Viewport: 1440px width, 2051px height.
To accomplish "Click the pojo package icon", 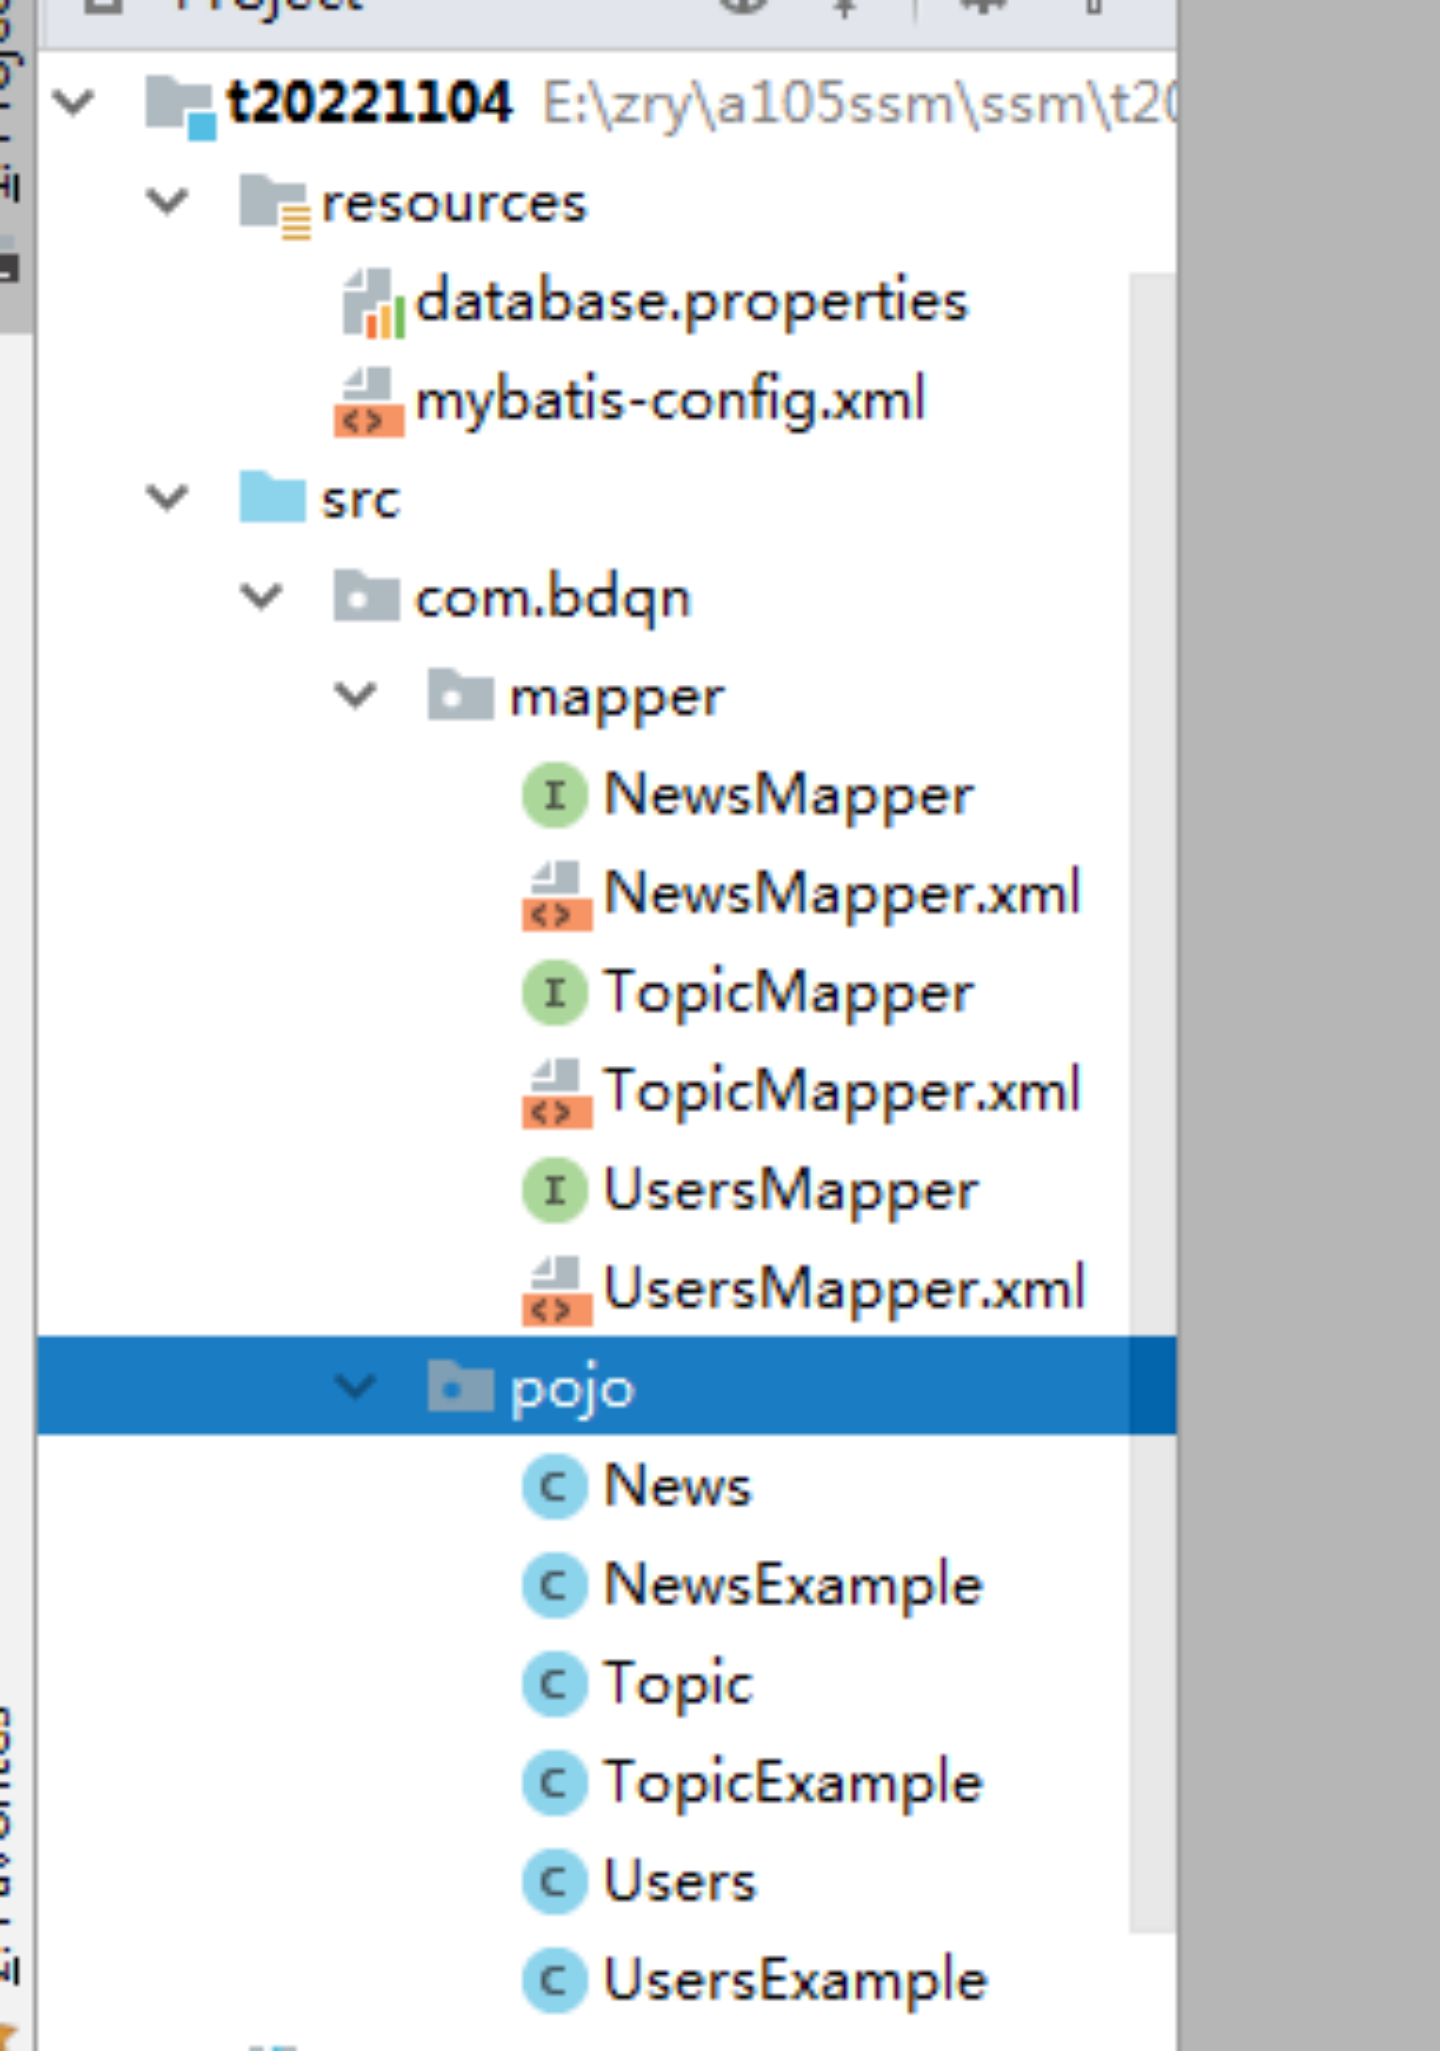I will [460, 1386].
